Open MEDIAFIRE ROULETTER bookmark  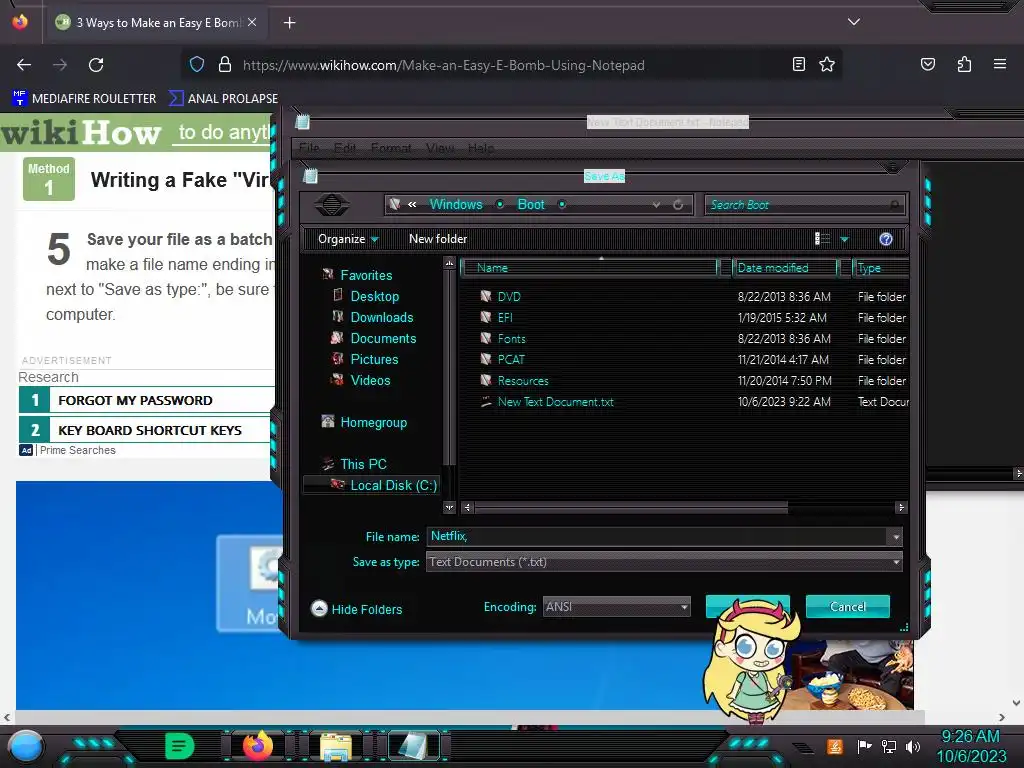pos(84,99)
